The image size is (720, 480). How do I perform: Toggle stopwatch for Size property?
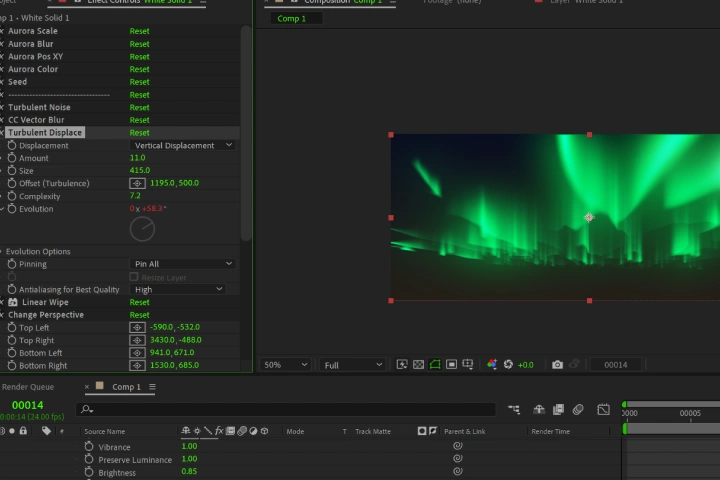(12, 170)
